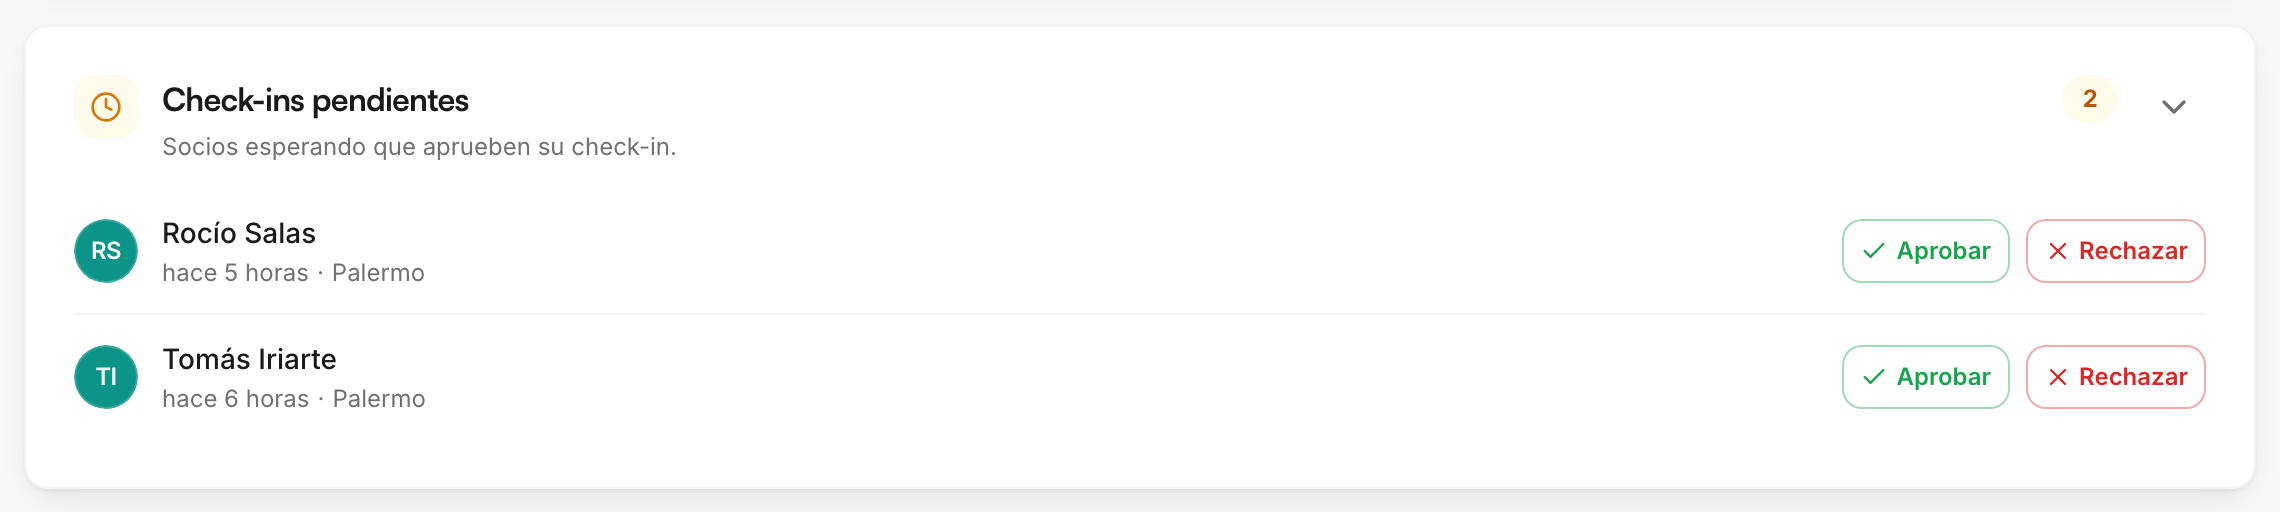
Task: Open Rocío Salas's RS avatar
Action: (106, 251)
